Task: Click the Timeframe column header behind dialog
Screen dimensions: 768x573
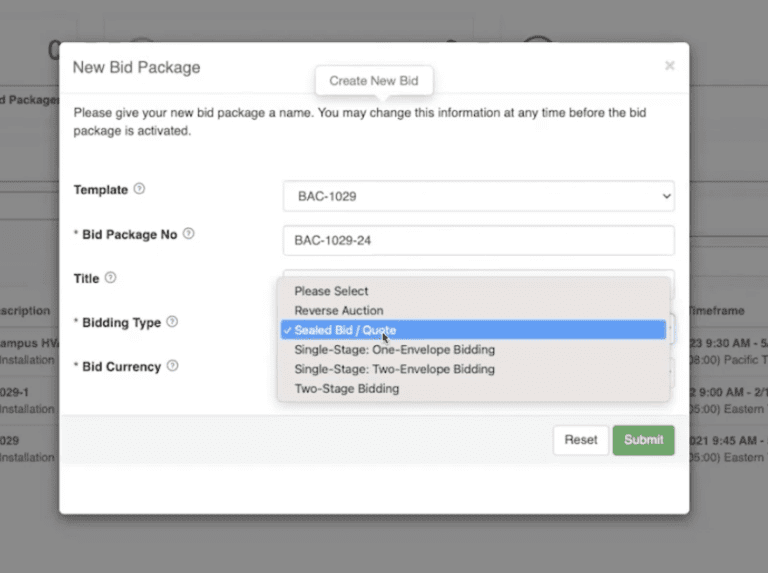Action: [x=717, y=310]
